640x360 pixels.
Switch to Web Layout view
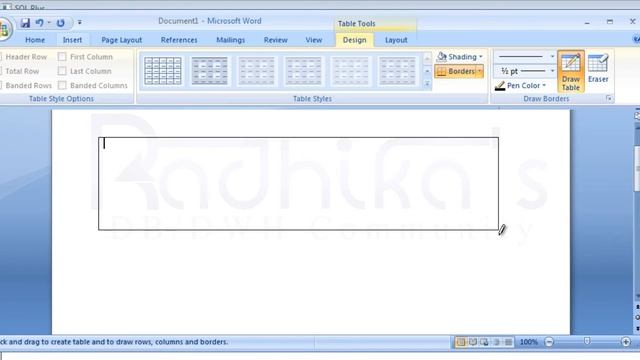484,342
